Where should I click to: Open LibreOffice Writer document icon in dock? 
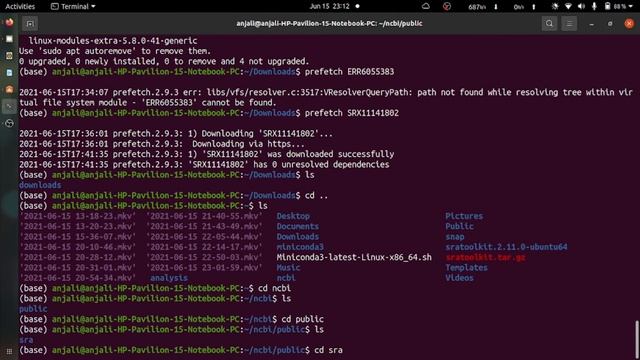point(9,73)
